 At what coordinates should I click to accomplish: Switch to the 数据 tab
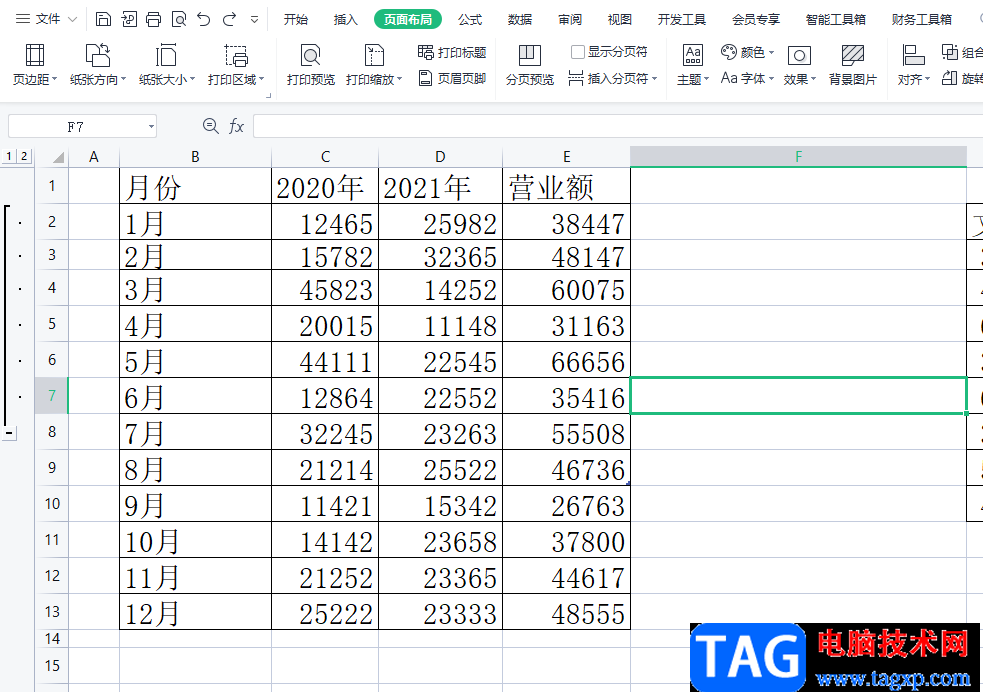pyautogui.click(x=520, y=19)
